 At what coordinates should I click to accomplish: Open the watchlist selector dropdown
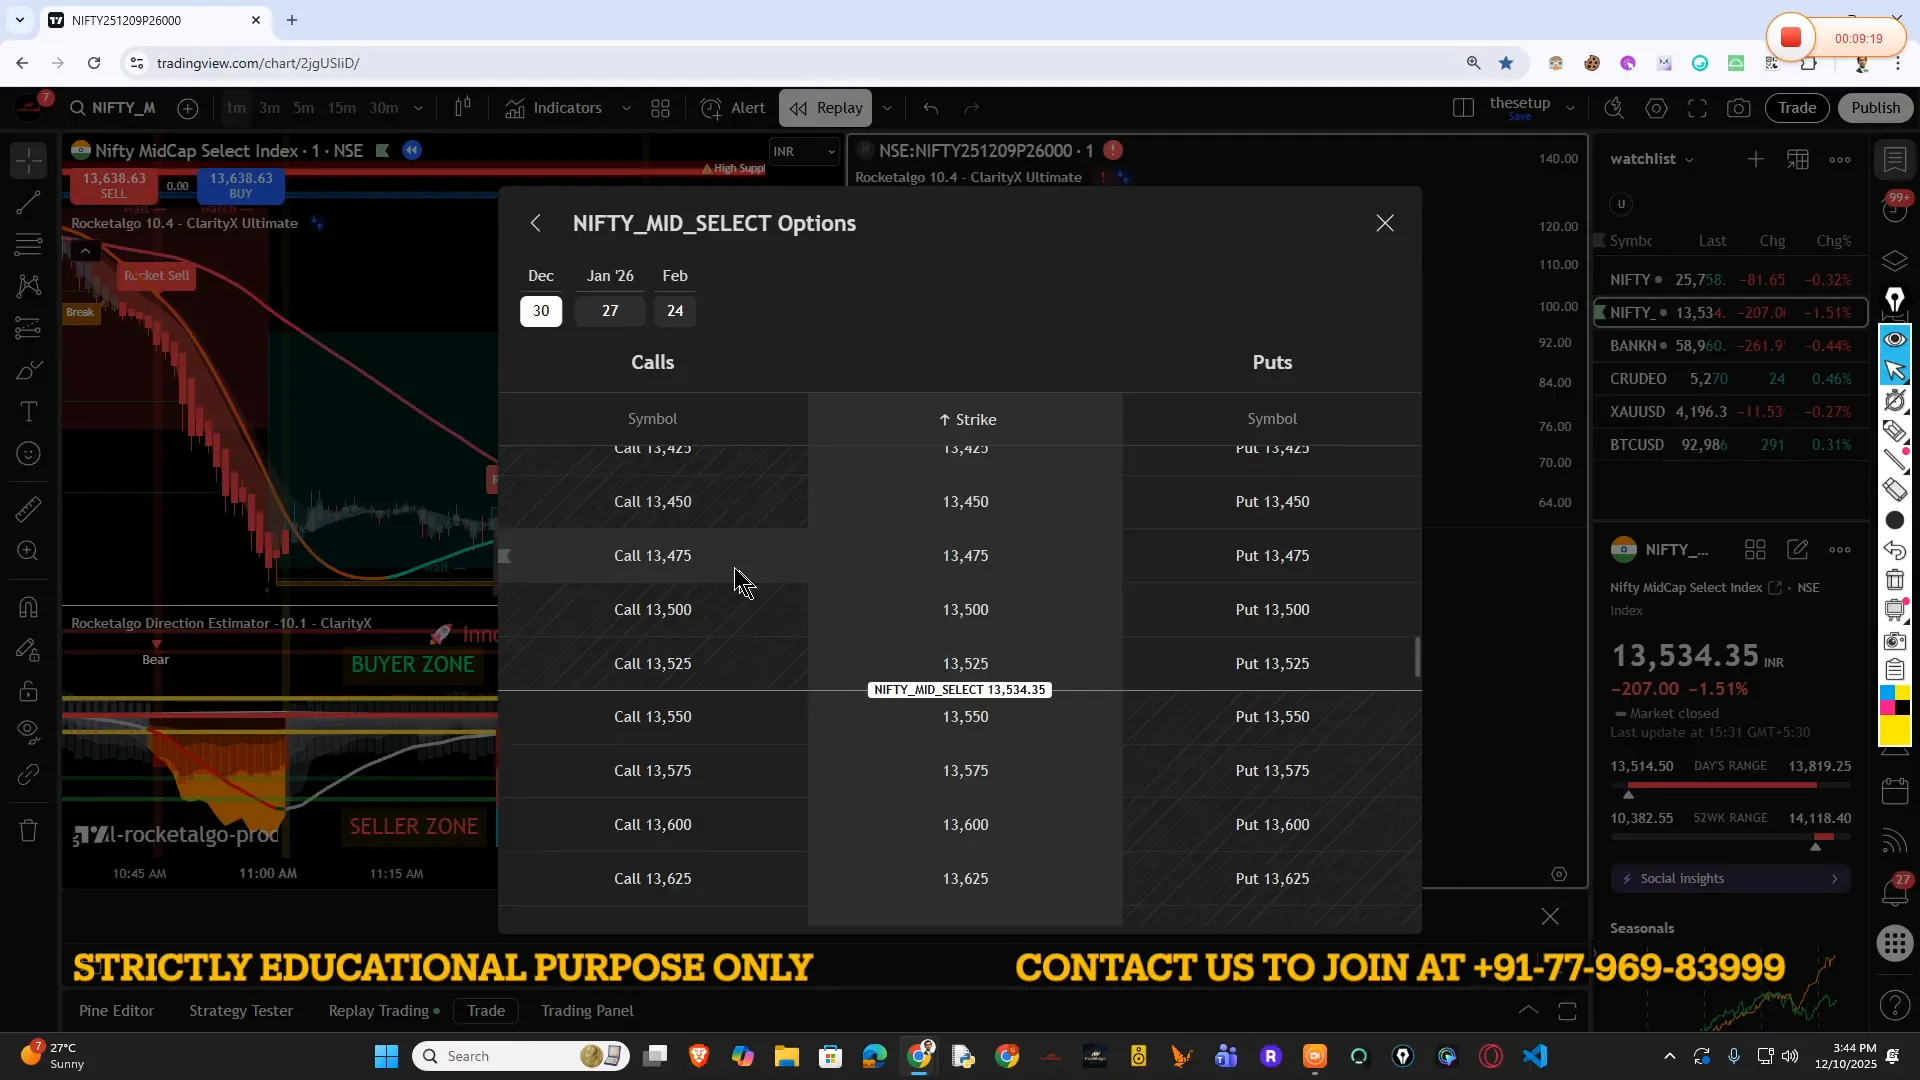(1688, 159)
